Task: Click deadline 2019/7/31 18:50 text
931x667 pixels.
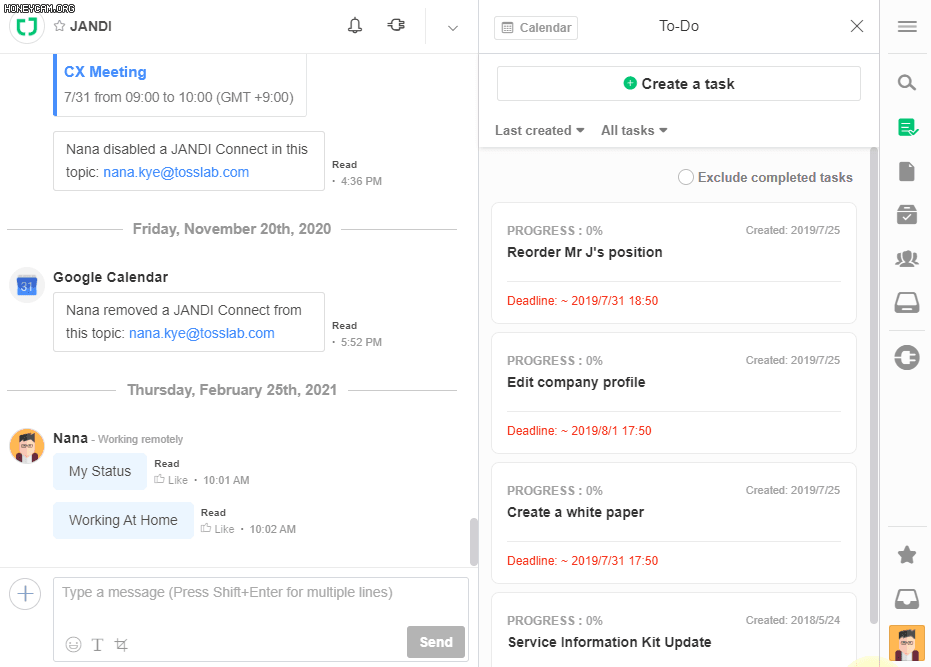Action: click(582, 301)
